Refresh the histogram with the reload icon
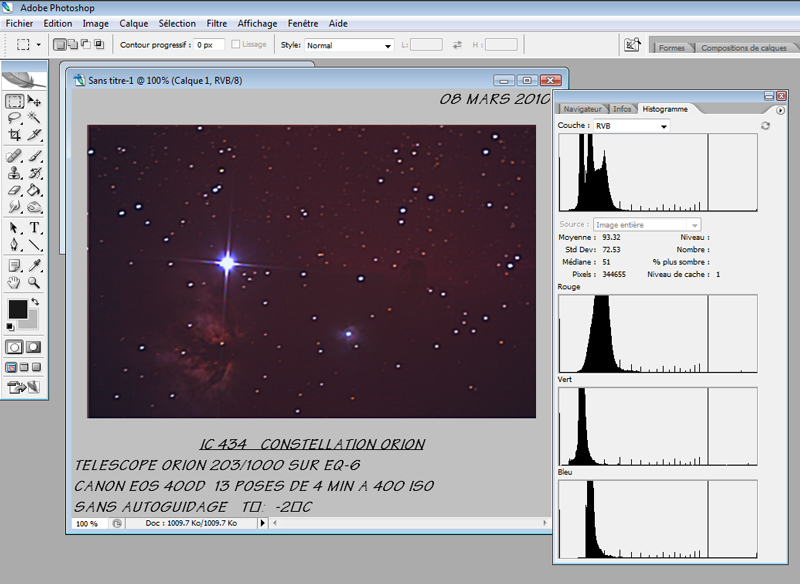 coord(765,126)
